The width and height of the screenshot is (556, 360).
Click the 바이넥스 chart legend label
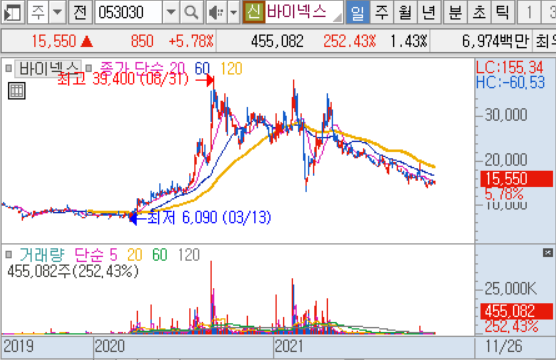[48, 68]
